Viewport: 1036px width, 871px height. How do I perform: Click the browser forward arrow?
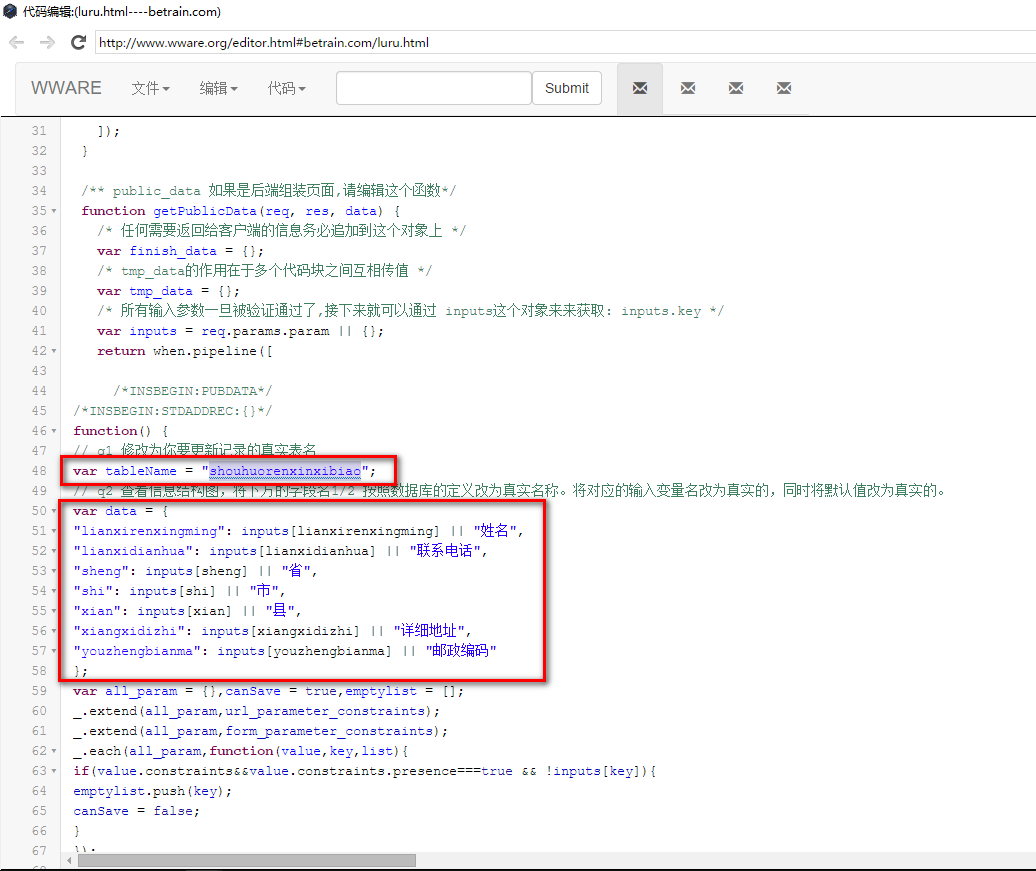[47, 43]
